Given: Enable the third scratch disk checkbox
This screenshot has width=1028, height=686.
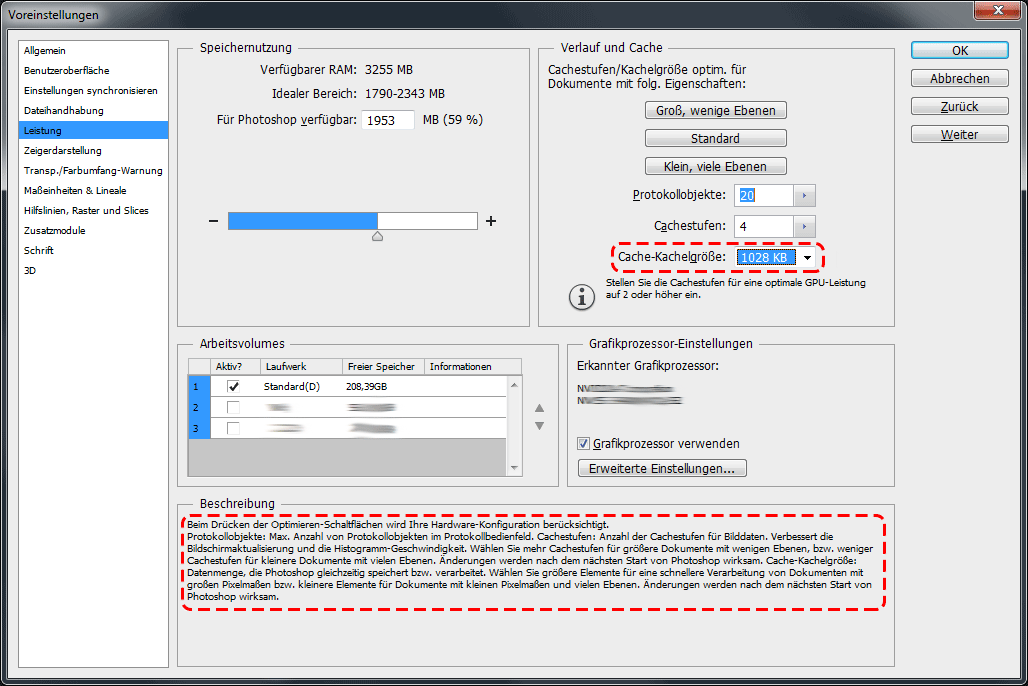Looking at the screenshot, I should 233,428.
